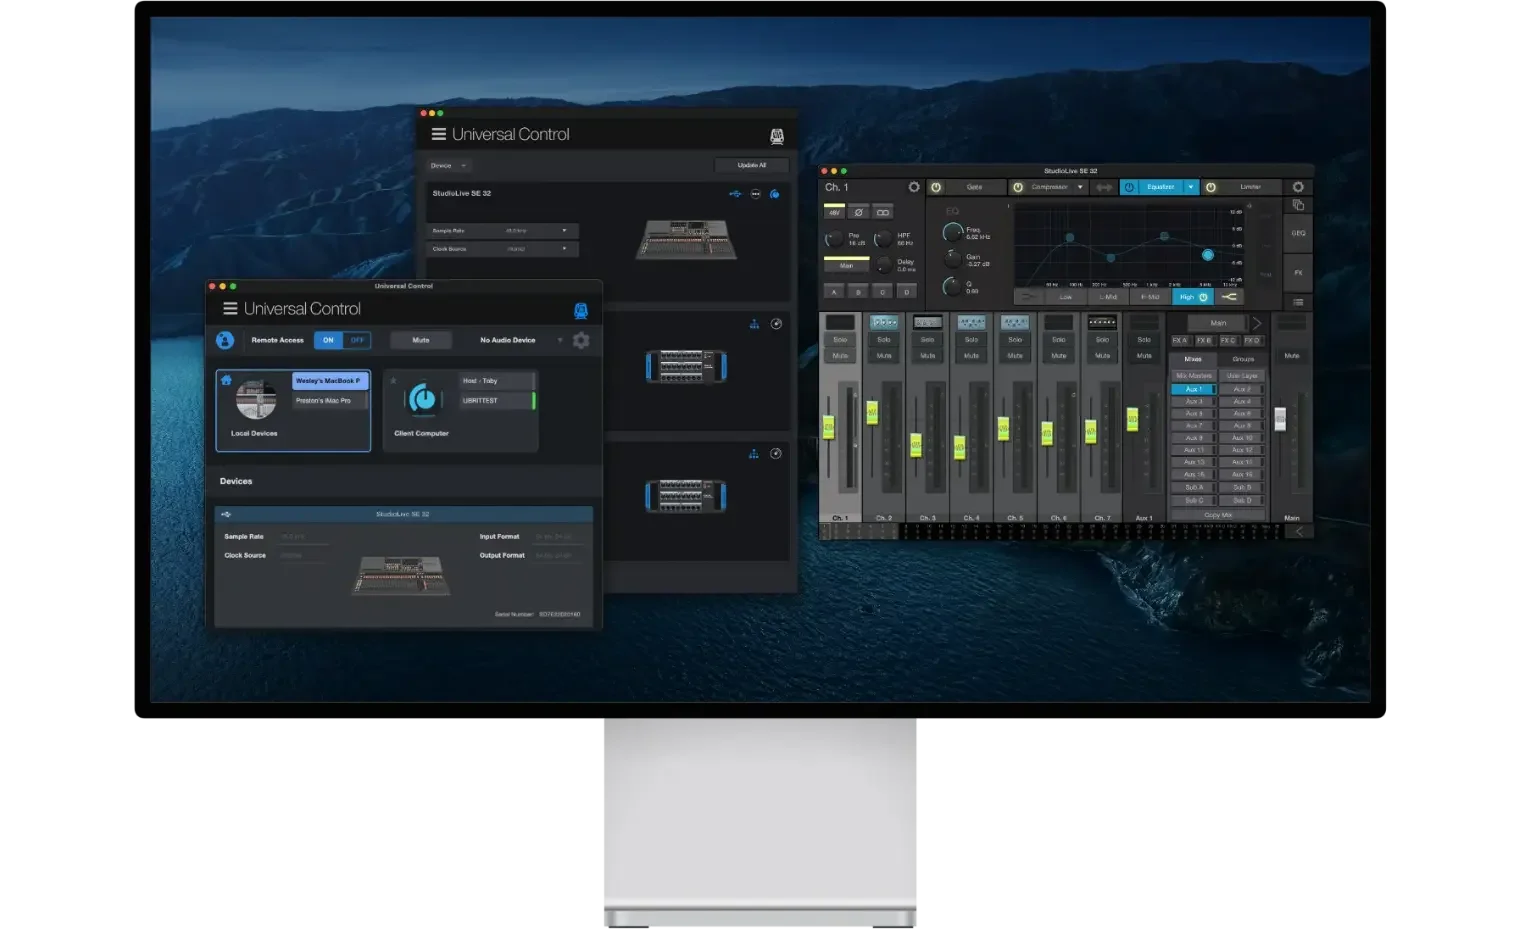Select the Low EQ band
1521x929 pixels.
click(x=1065, y=297)
